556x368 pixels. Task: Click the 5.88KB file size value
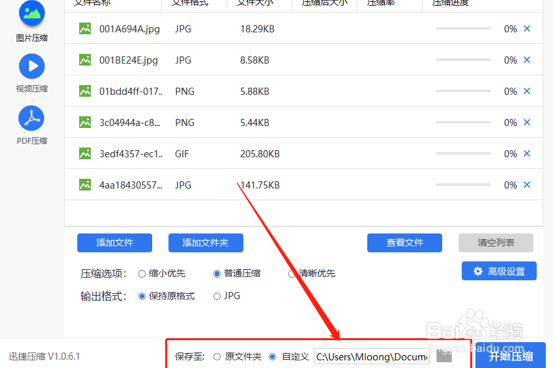point(255,91)
